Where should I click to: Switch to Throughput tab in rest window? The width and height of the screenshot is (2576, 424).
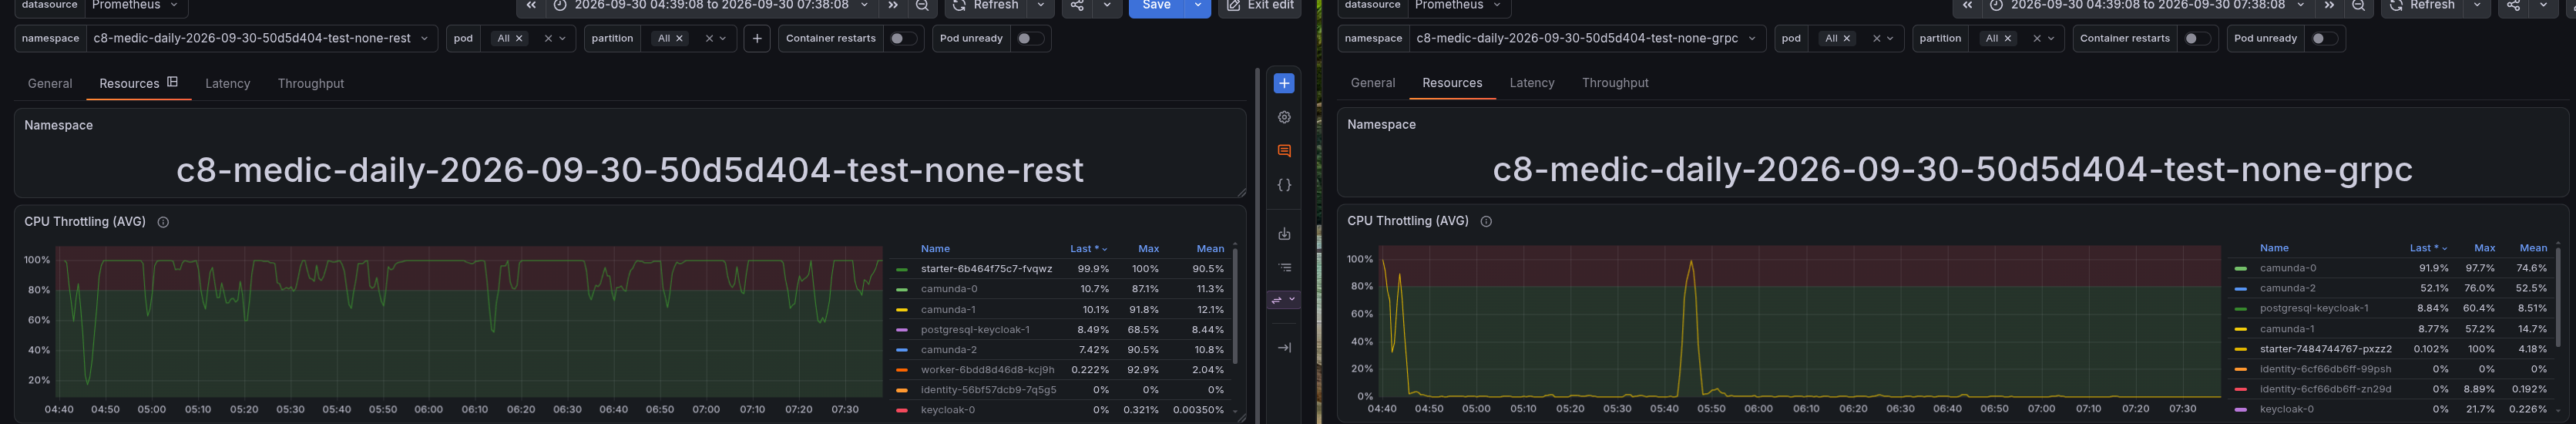tap(311, 84)
